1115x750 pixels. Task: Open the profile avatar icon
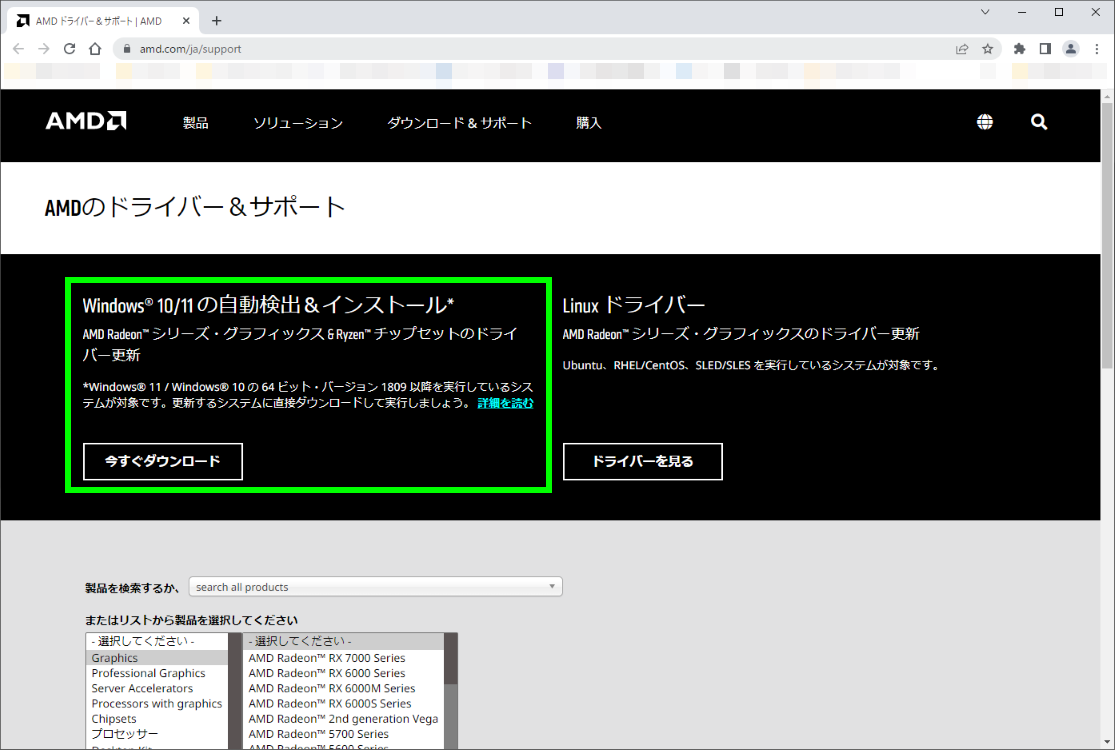(1071, 49)
